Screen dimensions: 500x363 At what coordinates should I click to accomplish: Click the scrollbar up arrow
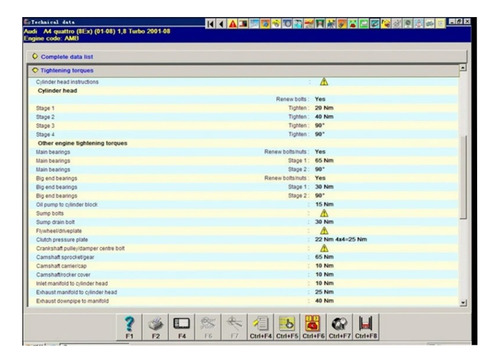(463, 68)
